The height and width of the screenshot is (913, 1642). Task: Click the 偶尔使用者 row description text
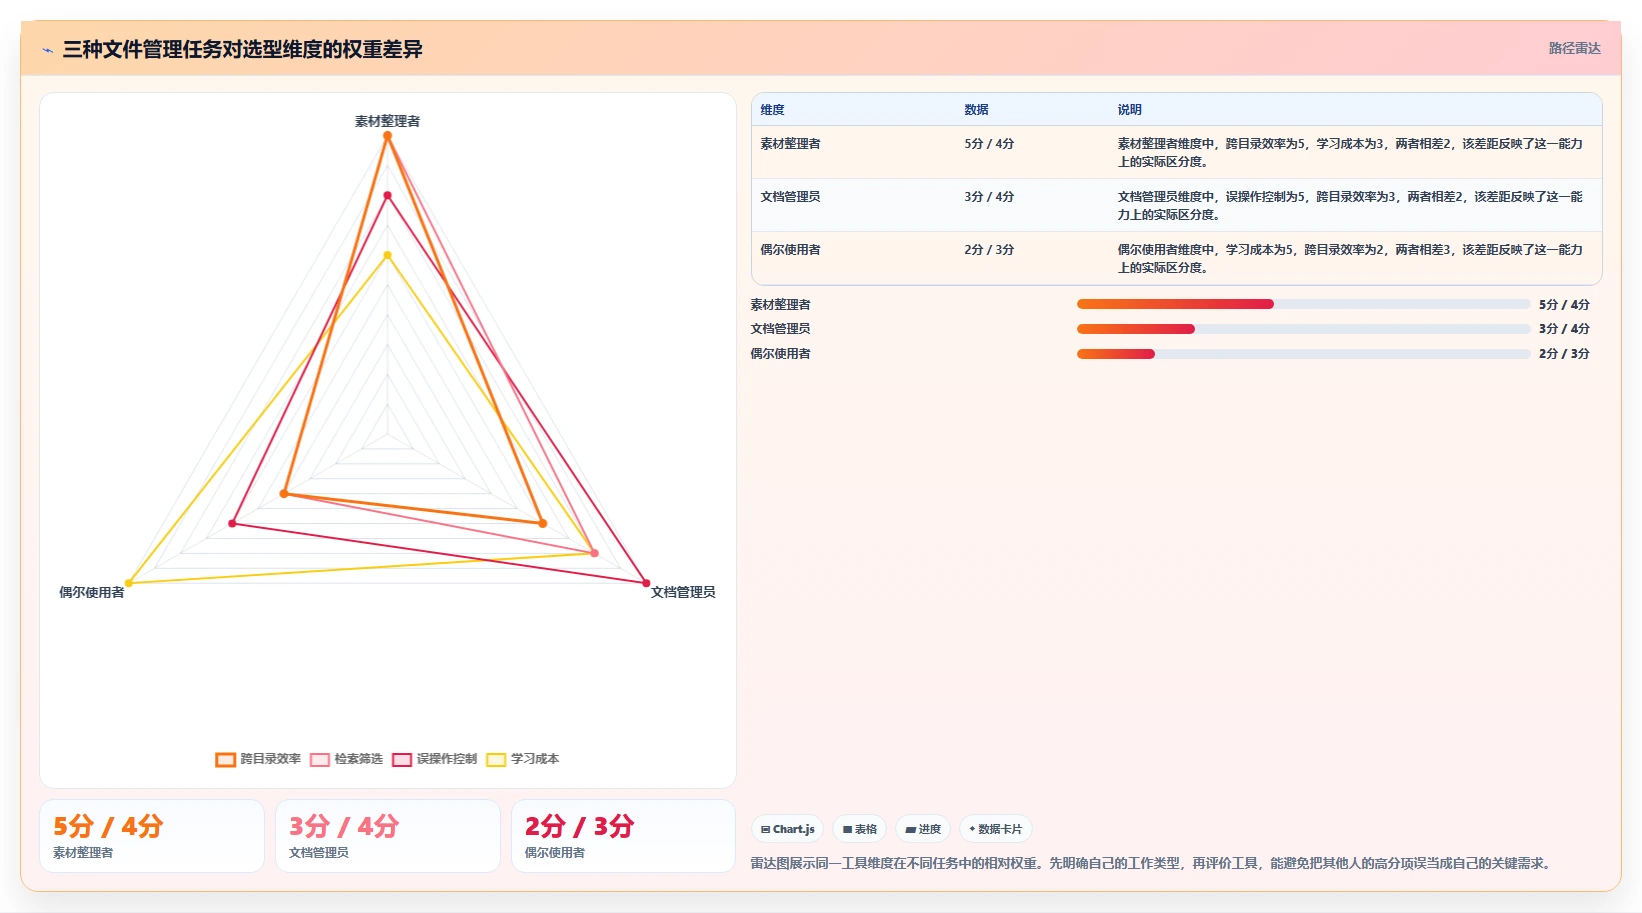(x=1350, y=259)
